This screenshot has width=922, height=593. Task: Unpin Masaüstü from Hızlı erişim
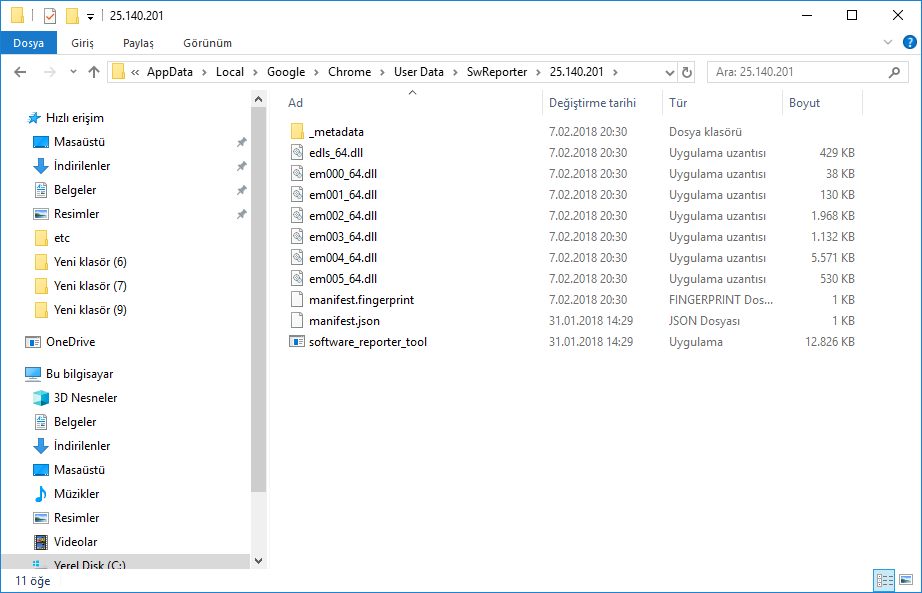(241, 141)
